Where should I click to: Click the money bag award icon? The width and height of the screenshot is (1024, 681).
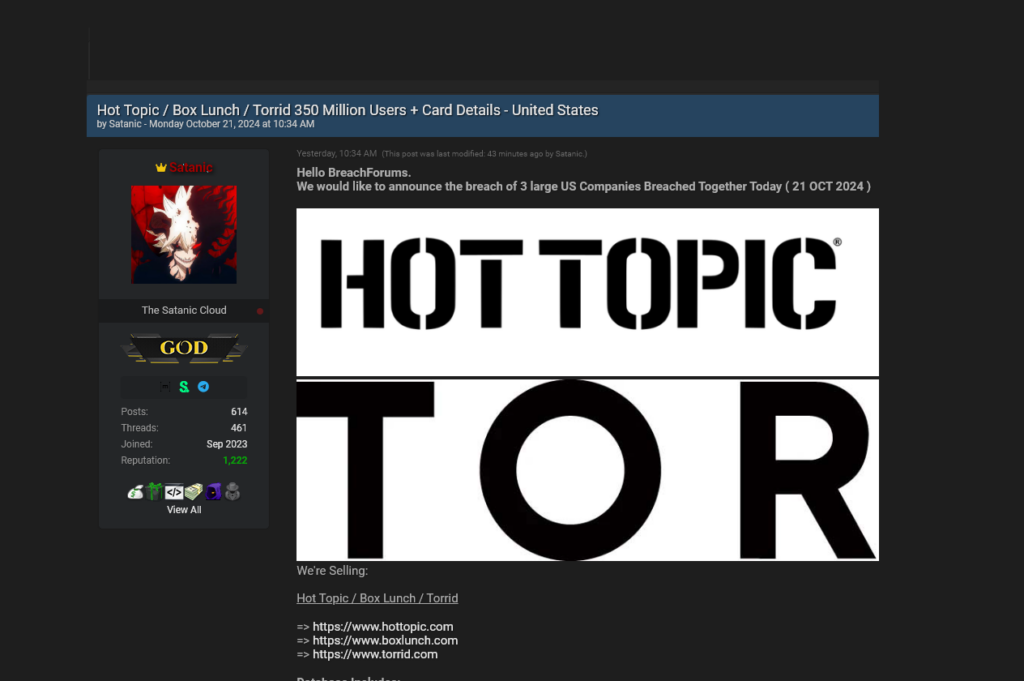click(x=135, y=492)
